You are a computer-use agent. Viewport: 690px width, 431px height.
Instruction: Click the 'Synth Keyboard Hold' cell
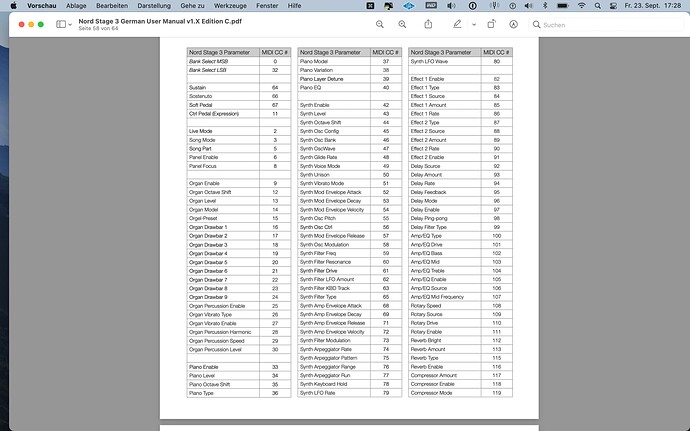tap(334, 384)
